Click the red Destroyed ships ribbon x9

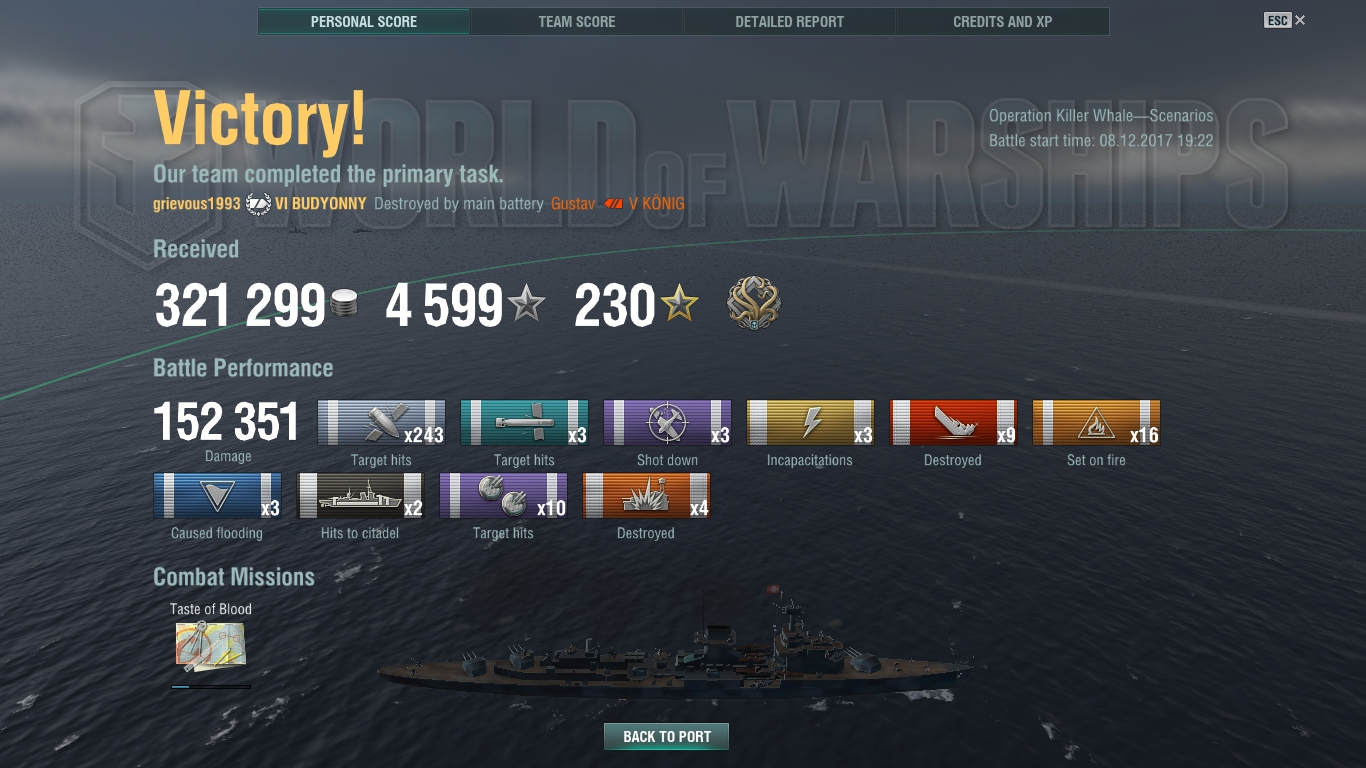coord(953,423)
